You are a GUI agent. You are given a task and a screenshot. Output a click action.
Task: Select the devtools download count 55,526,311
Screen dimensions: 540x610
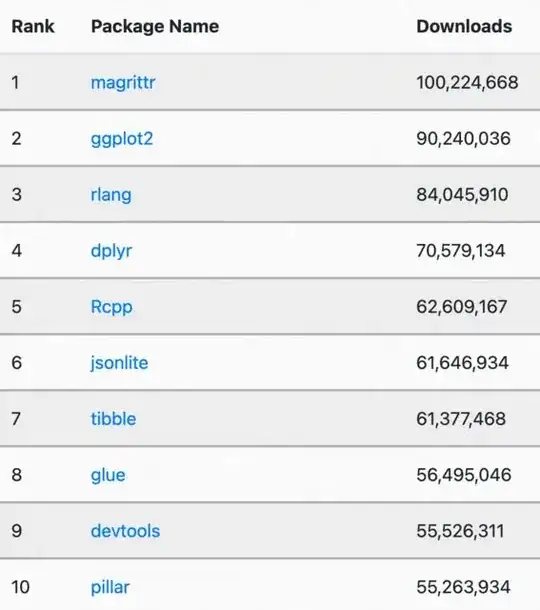[460, 531]
